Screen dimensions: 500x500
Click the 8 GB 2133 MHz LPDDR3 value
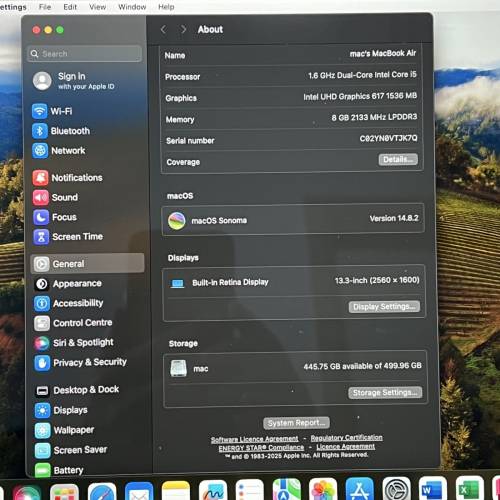coord(374,117)
